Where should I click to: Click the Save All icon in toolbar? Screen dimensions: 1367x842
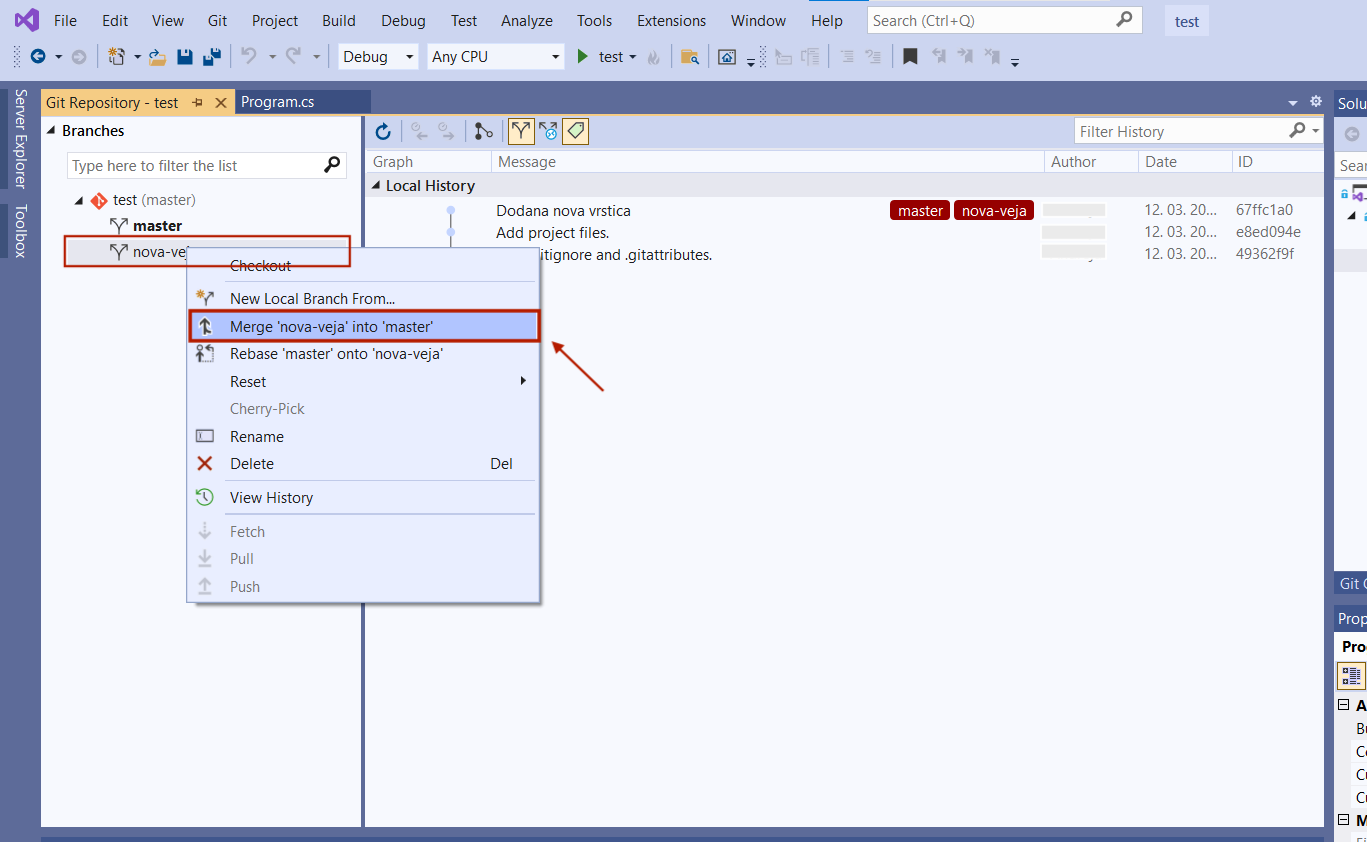coord(211,57)
